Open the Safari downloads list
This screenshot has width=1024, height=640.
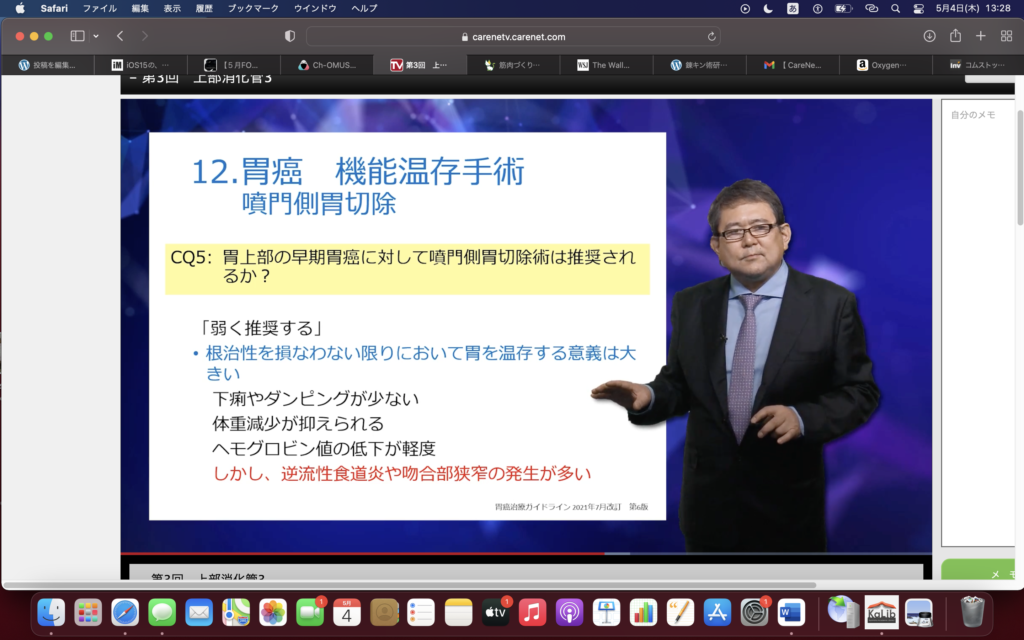(x=929, y=36)
